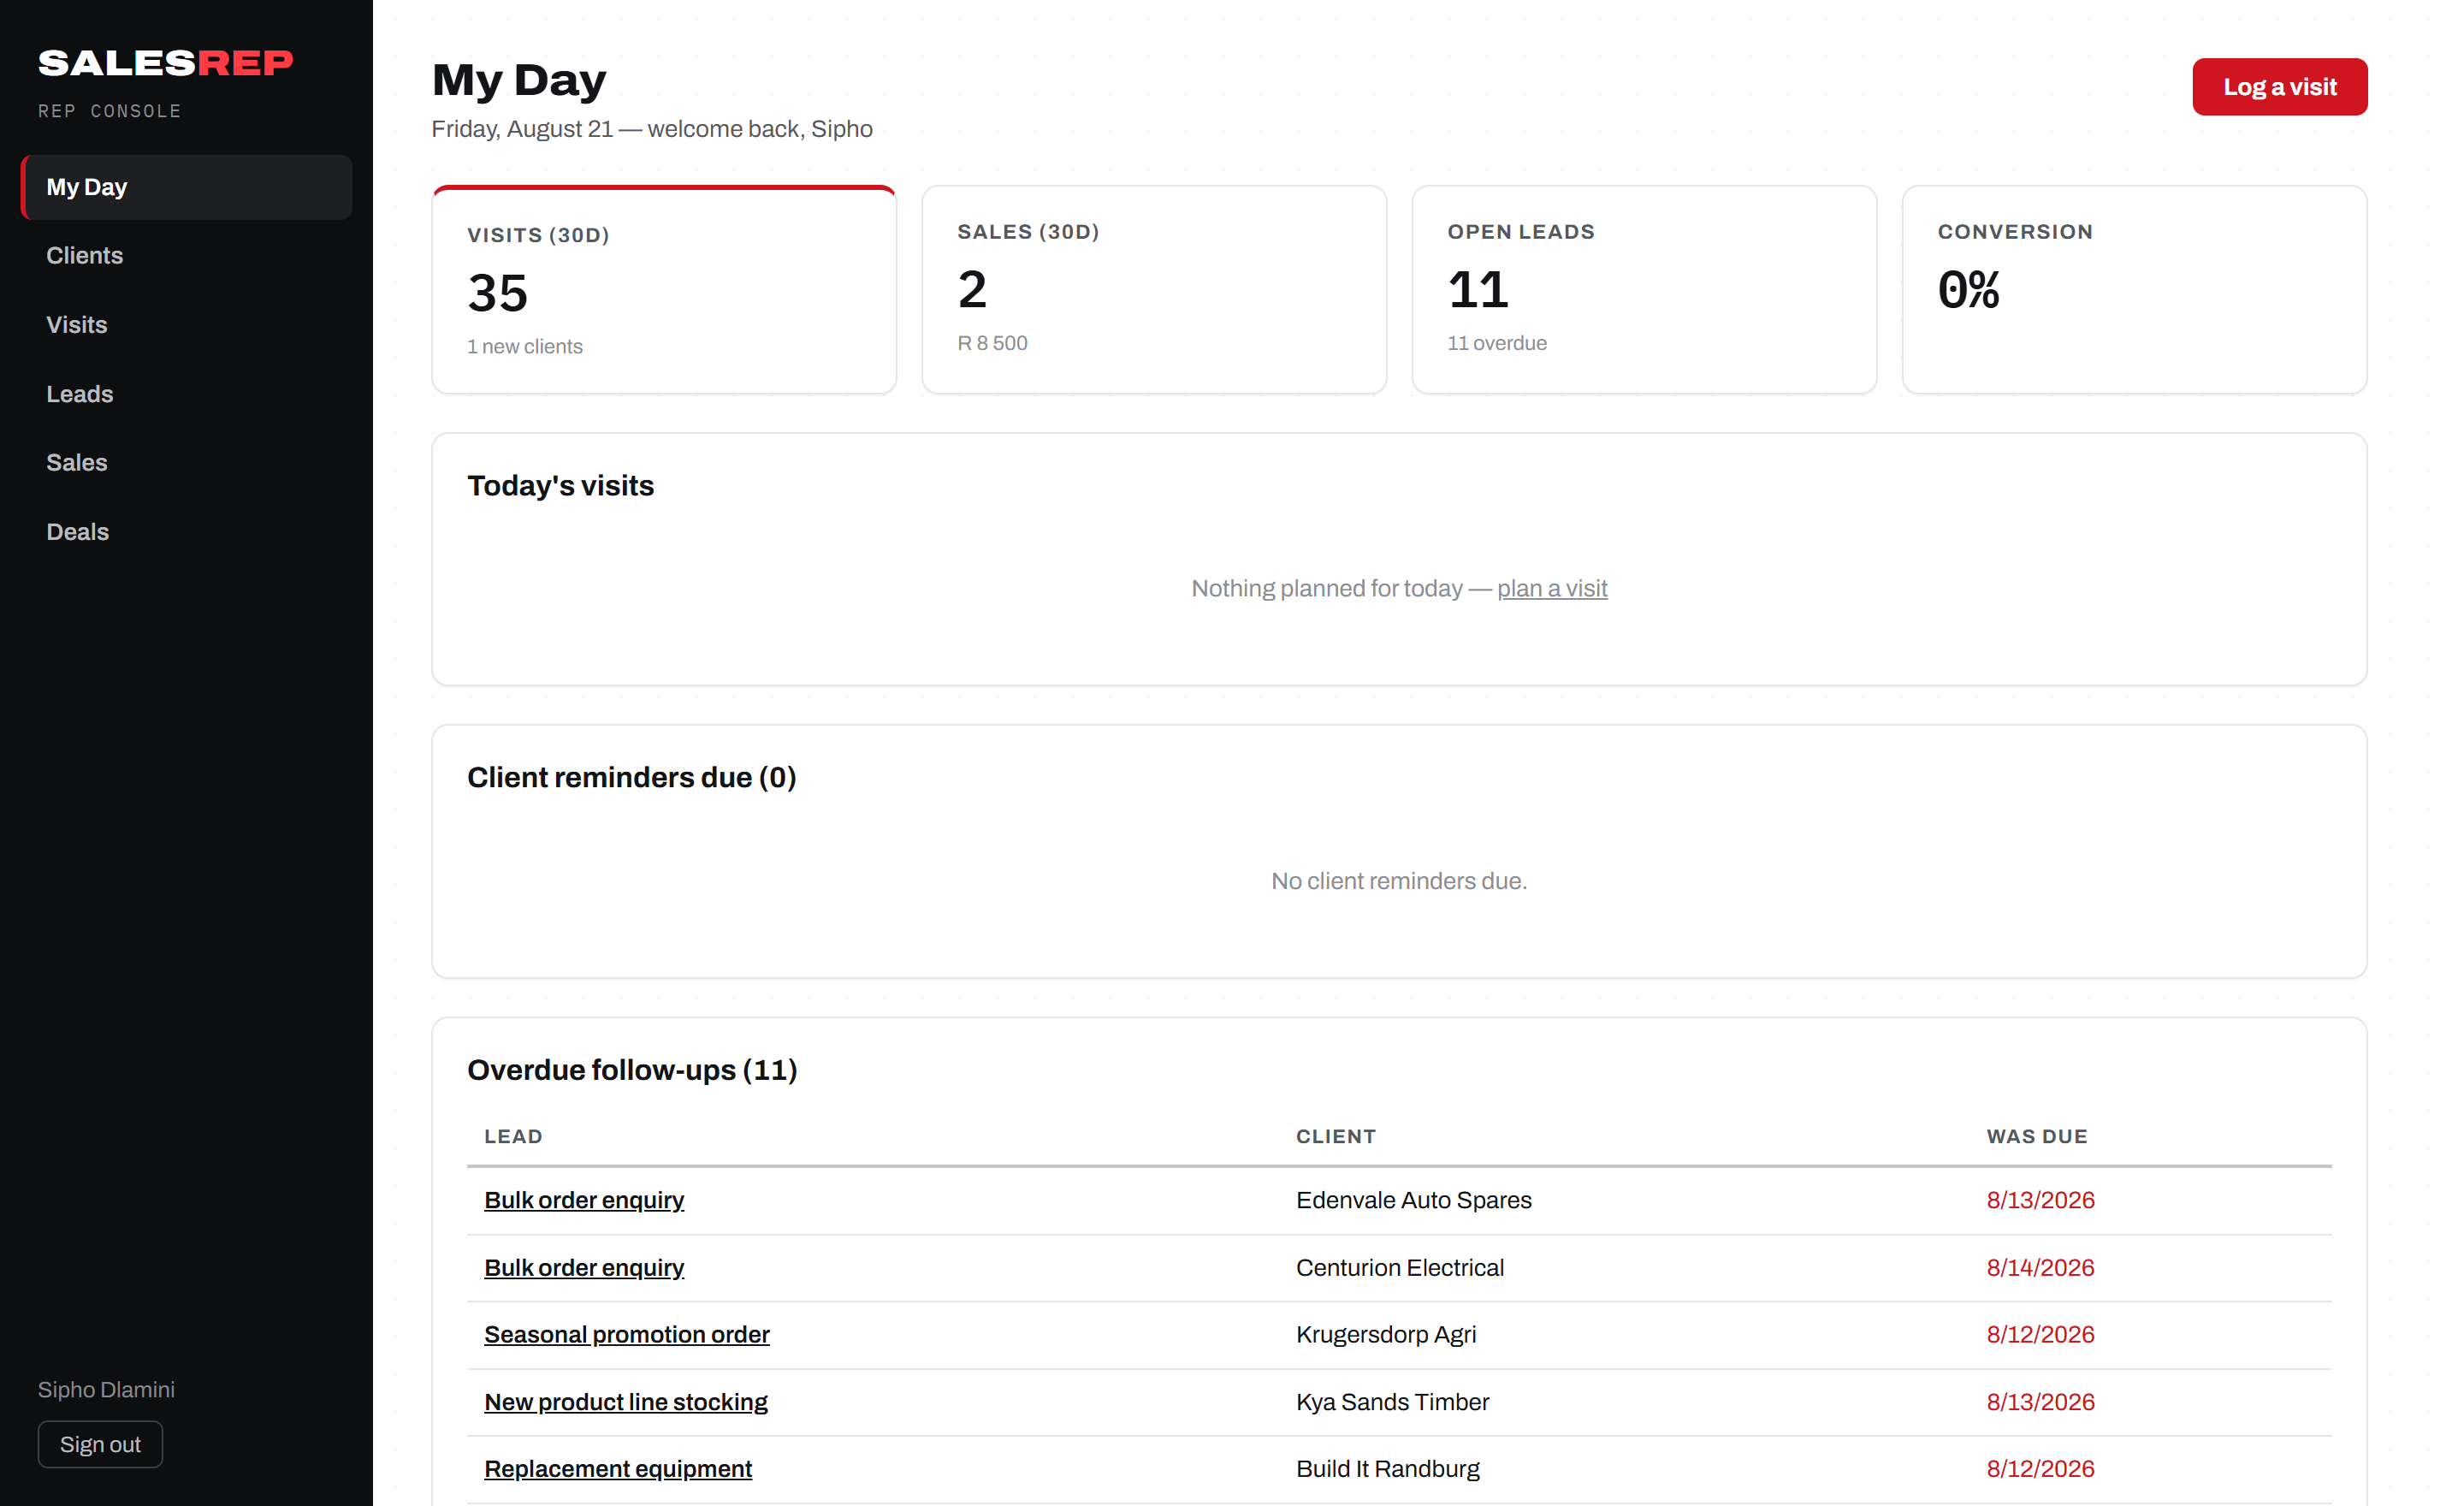Open the My Day sidebar item
The height and width of the screenshot is (1506, 2464).
187,187
